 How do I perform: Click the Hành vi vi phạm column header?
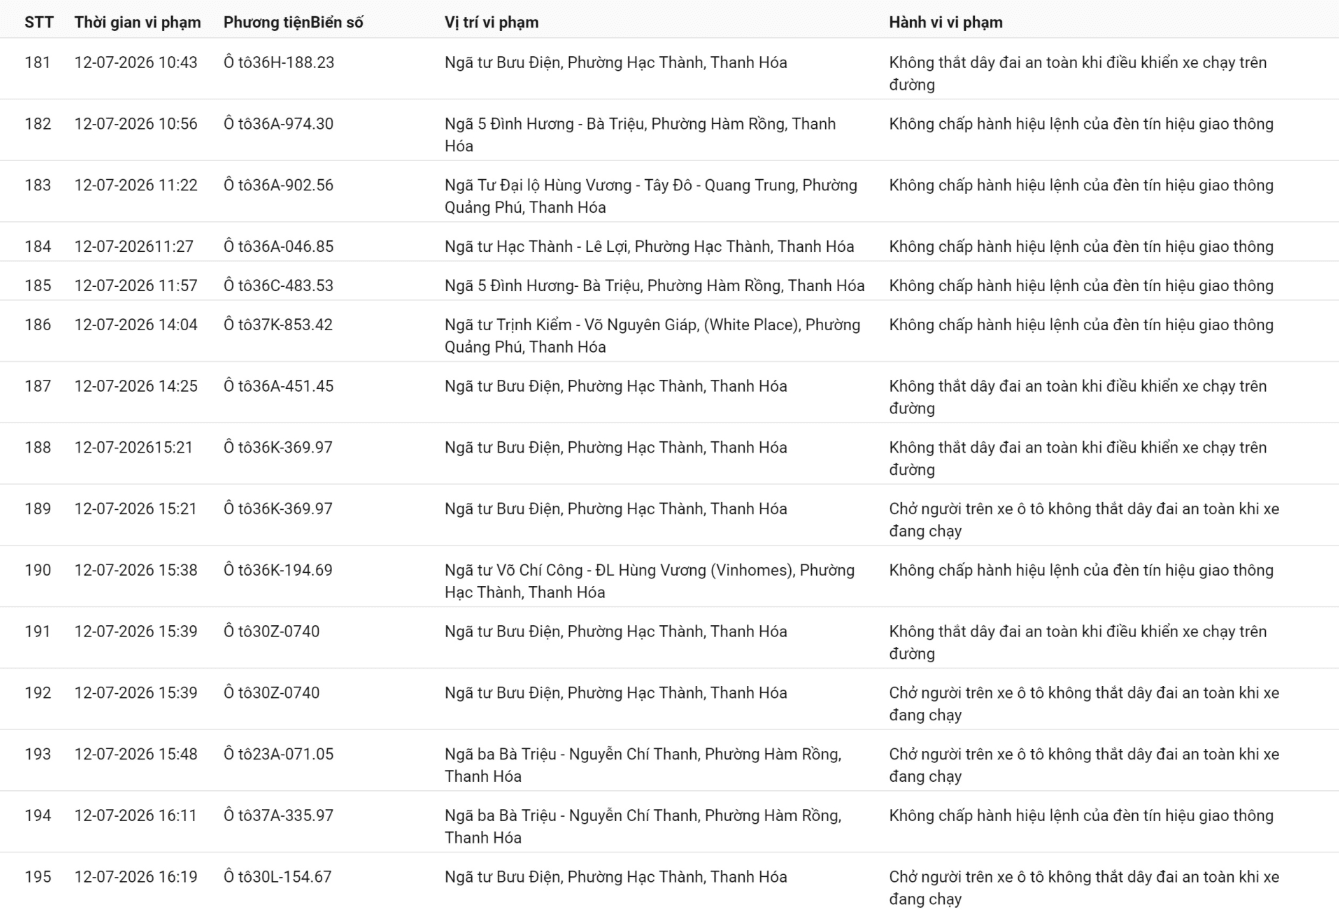945,22
